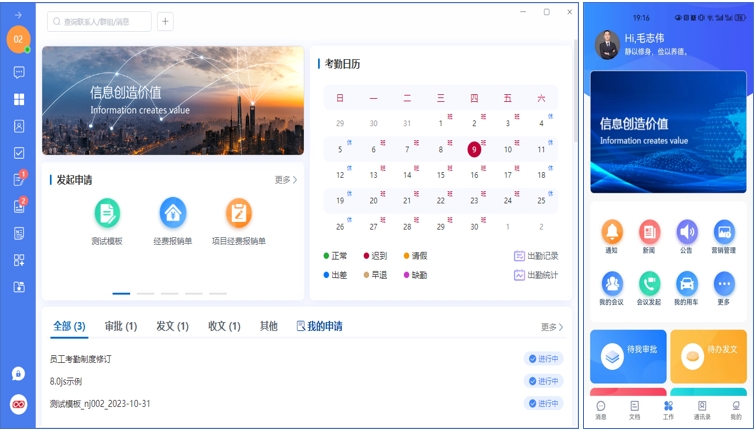
Task: Open the 项目经费报销单 orange icon
Action: pyautogui.click(x=238, y=213)
